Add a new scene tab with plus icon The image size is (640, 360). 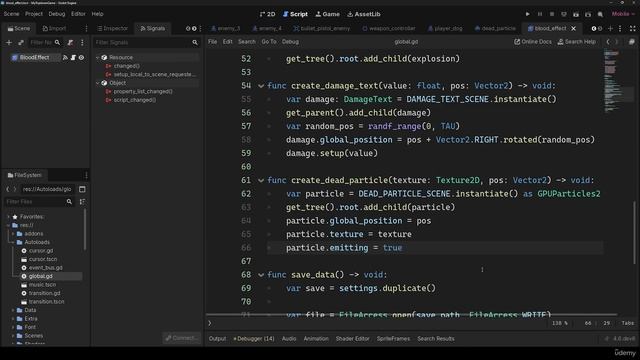[x=610, y=28]
